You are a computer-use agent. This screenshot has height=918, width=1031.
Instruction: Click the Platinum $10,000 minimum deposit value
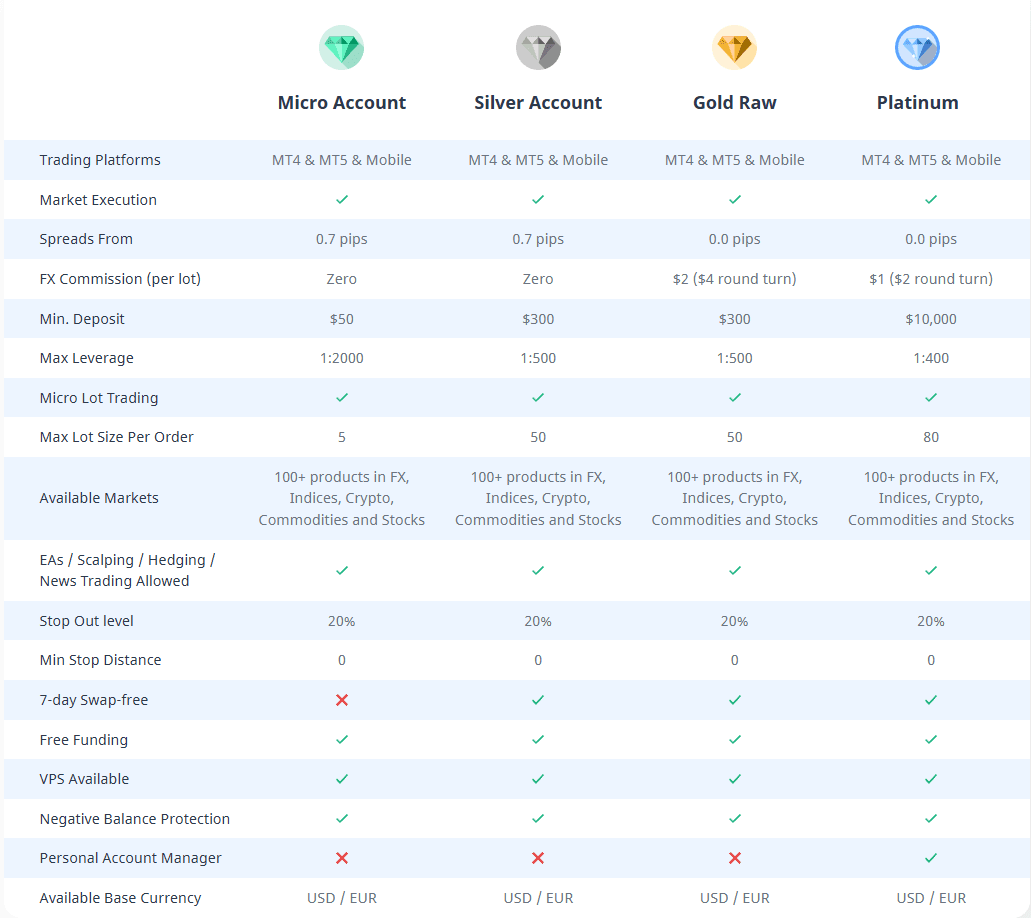[x=931, y=319]
